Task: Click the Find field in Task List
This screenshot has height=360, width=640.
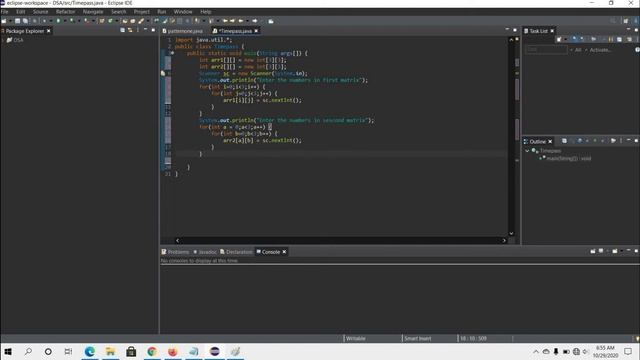Action: click(x=546, y=50)
